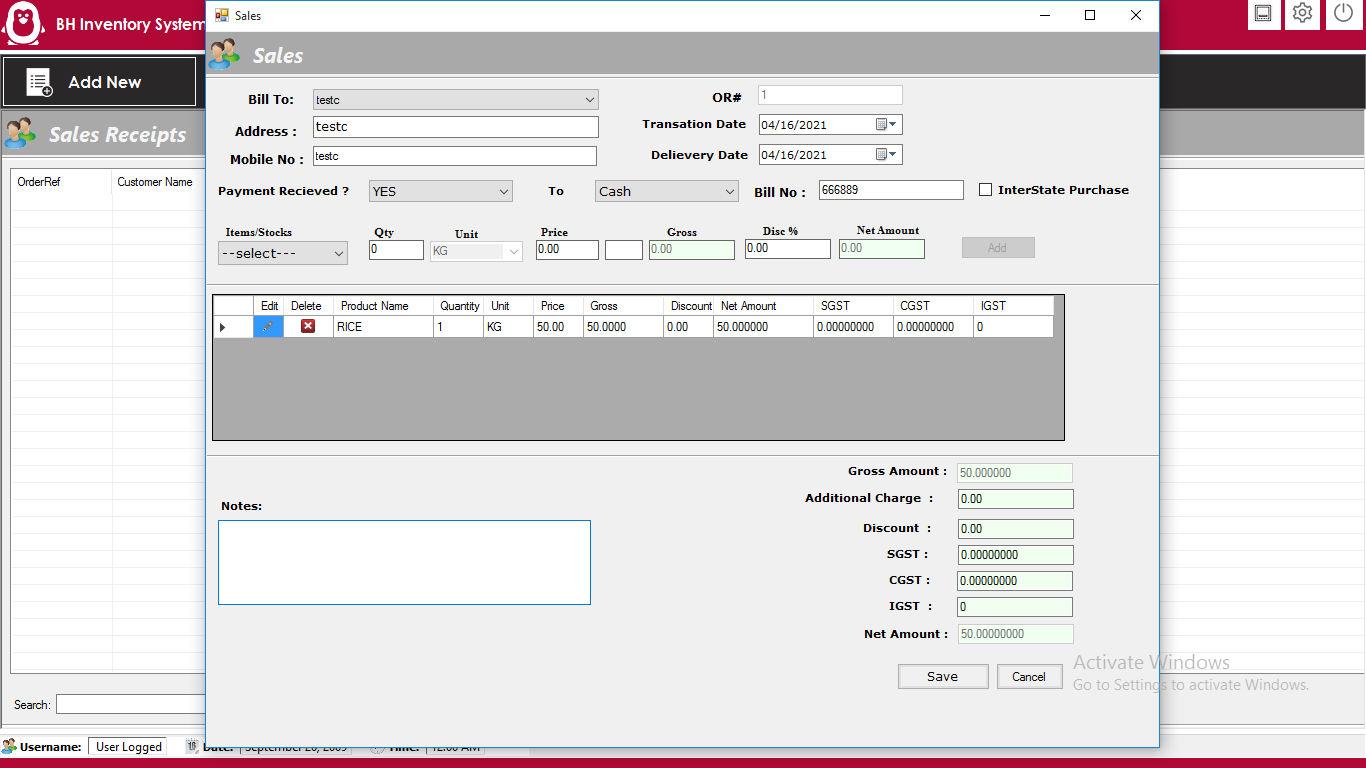The image size is (1366, 768).
Task: Click the Settings gear icon
Action: [1301, 14]
